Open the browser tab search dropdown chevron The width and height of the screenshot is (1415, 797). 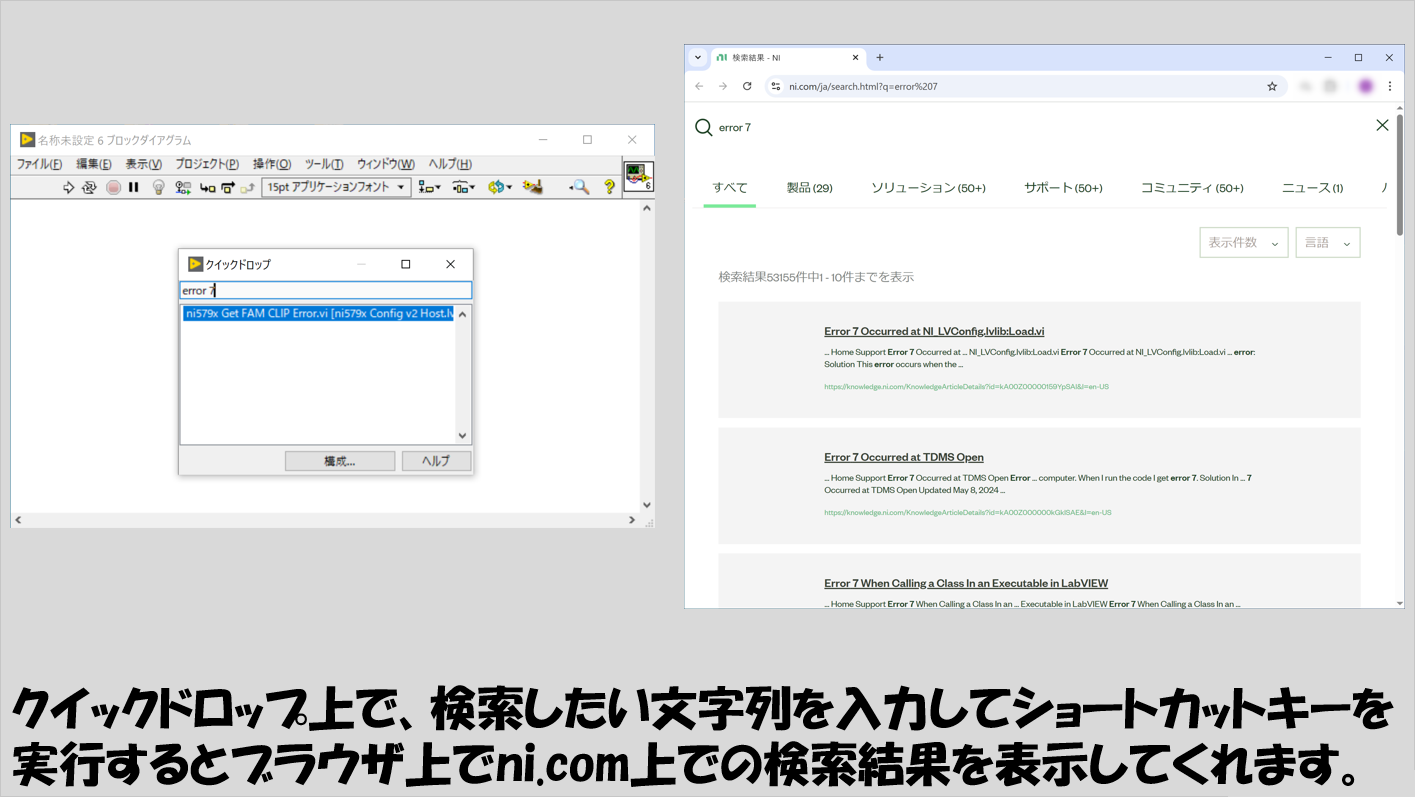click(697, 58)
